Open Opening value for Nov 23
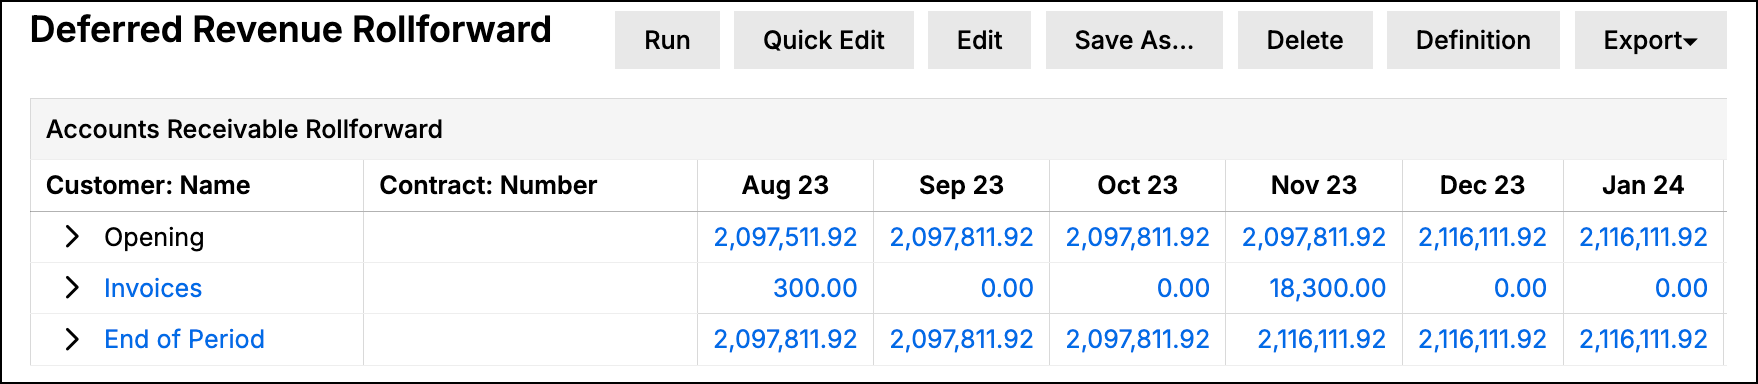Image resolution: width=1758 pixels, height=384 pixels. [1313, 237]
